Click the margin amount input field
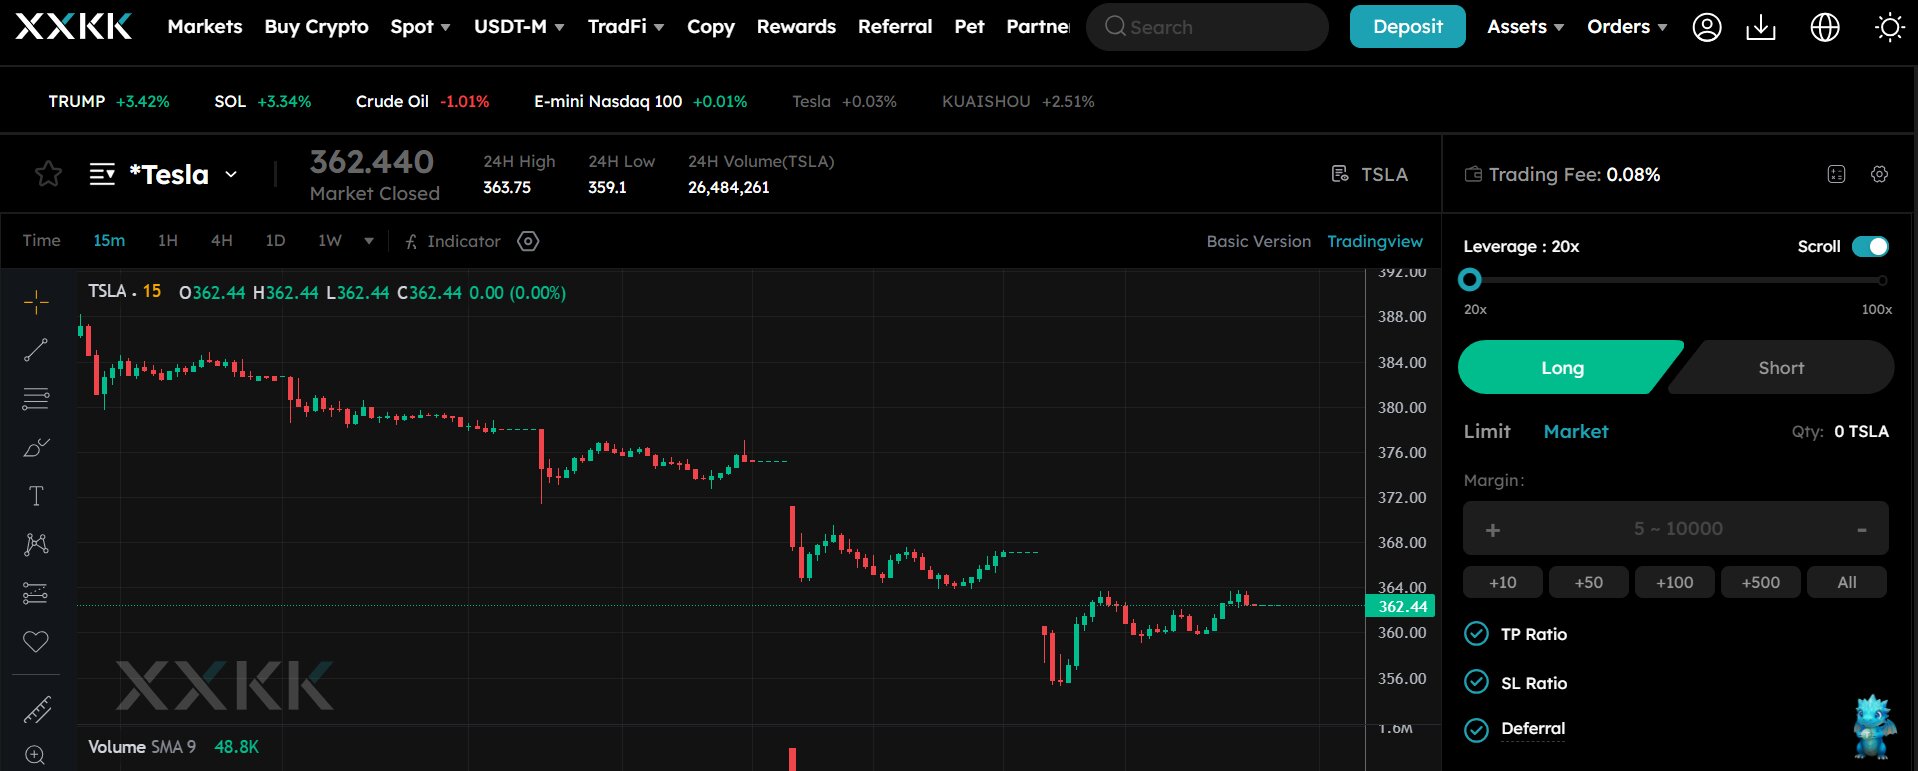The image size is (1918, 771). click(1676, 528)
